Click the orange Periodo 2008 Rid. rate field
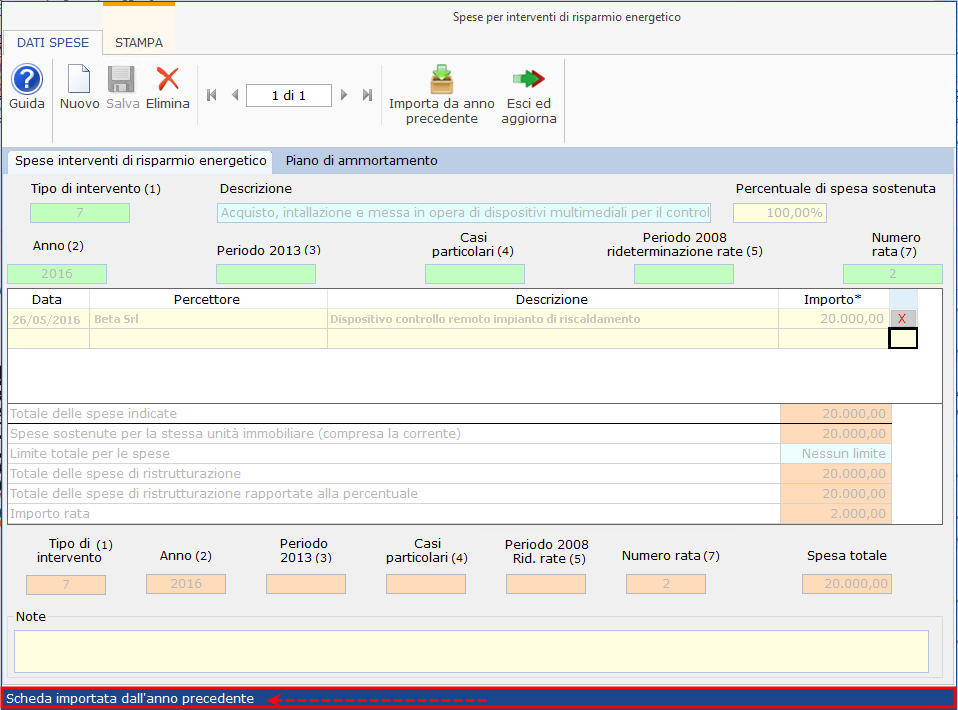This screenshot has width=958, height=710. coord(546,584)
